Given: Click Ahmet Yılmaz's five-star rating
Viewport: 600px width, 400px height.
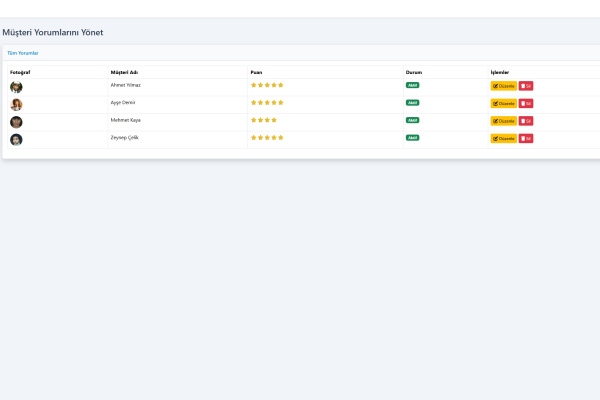Looking at the screenshot, I should click(x=267, y=85).
